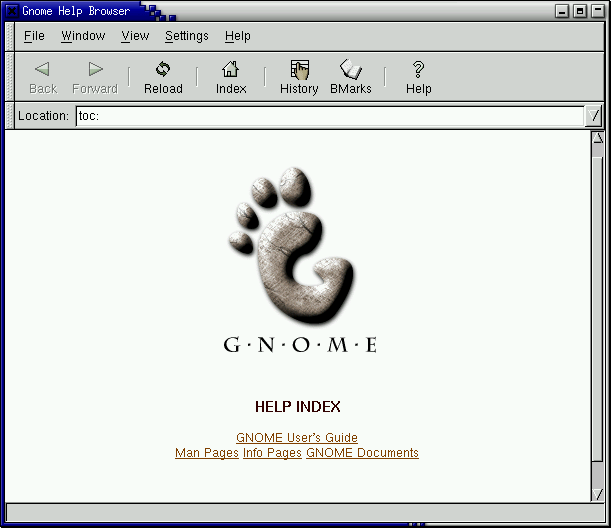Click inside the Location text field

tap(328, 116)
